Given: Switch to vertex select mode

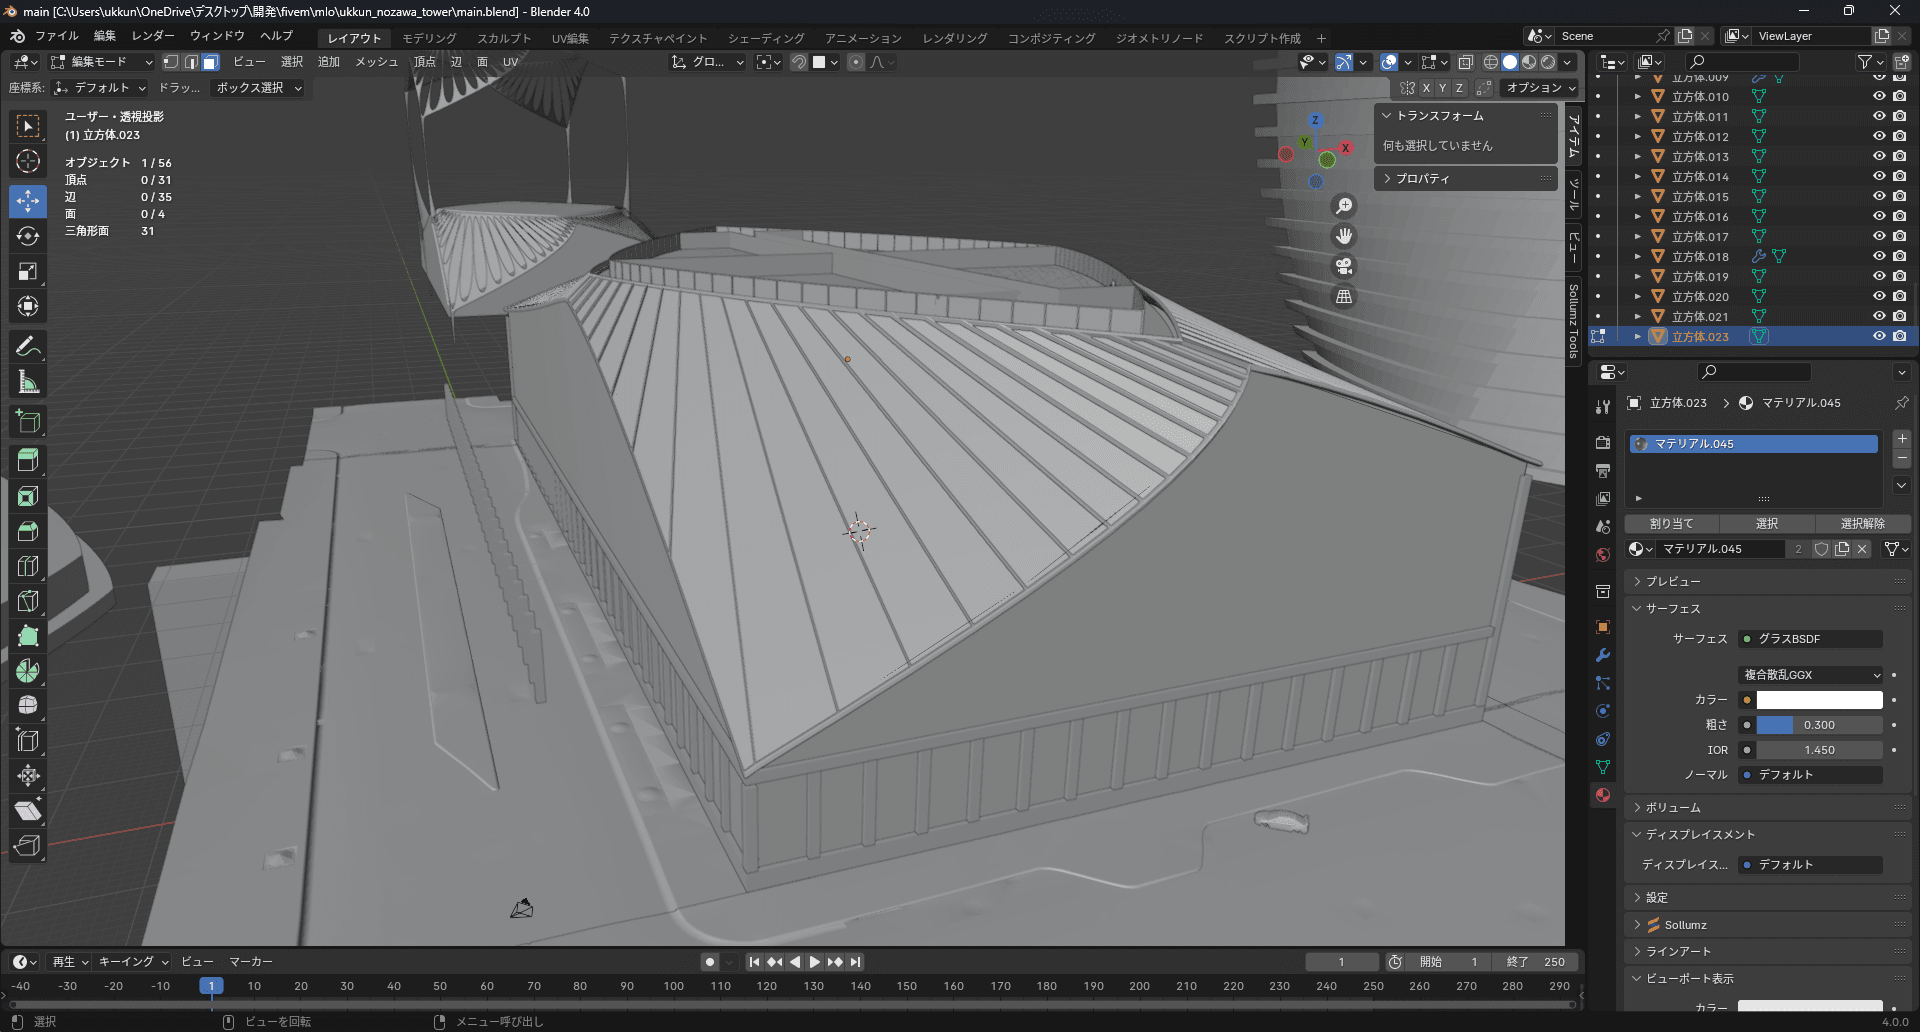Looking at the screenshot, I should point(171,62).
